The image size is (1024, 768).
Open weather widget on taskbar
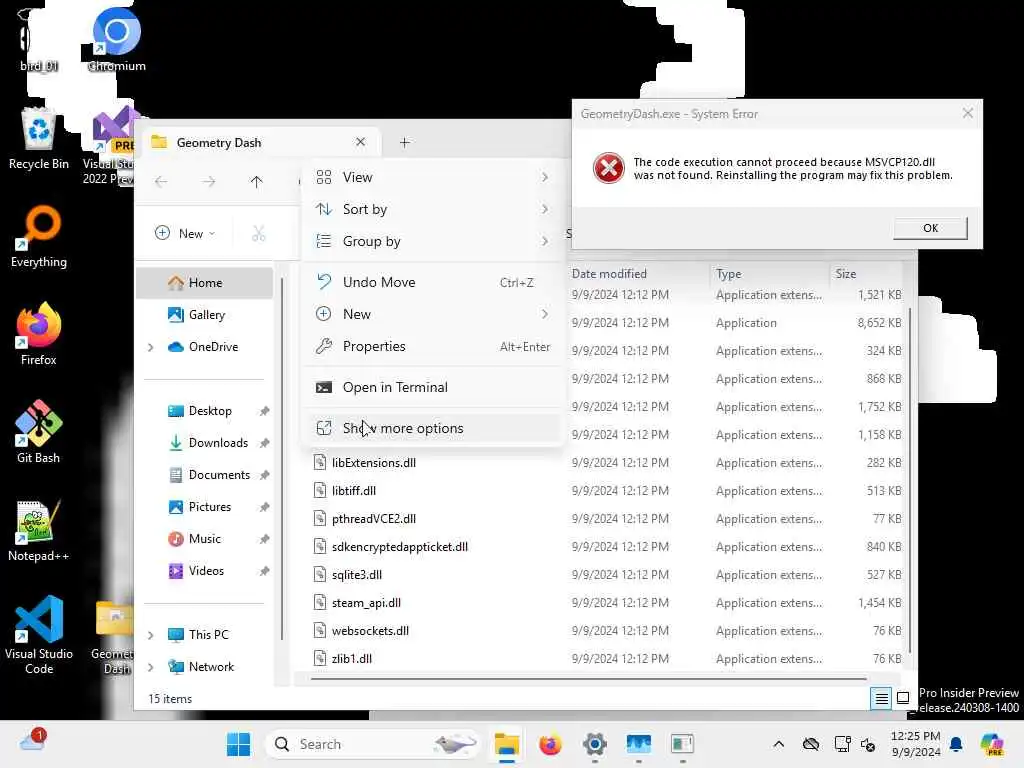[x=32, y=741]
